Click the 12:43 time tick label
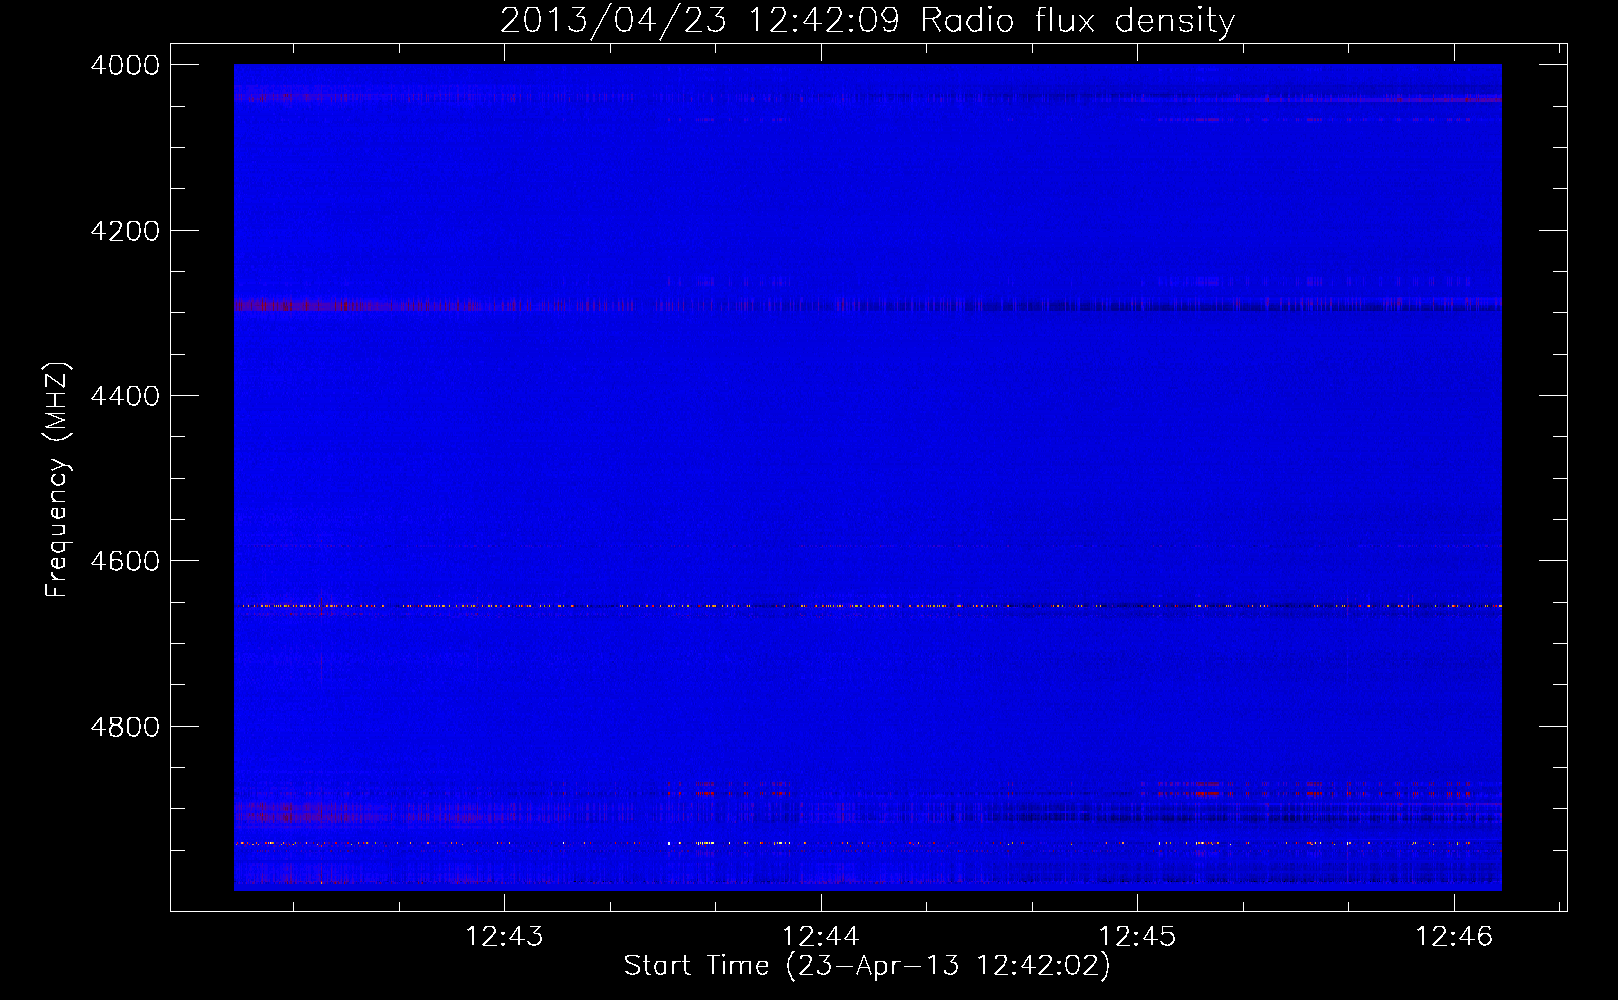The height and width of the screenshot is (1000, 1618). pyautogui.click(x=505, y=937)
